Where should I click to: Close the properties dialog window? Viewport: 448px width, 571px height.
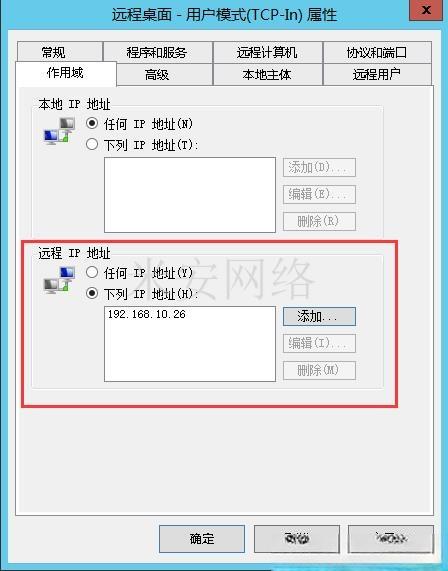[426, 10]
